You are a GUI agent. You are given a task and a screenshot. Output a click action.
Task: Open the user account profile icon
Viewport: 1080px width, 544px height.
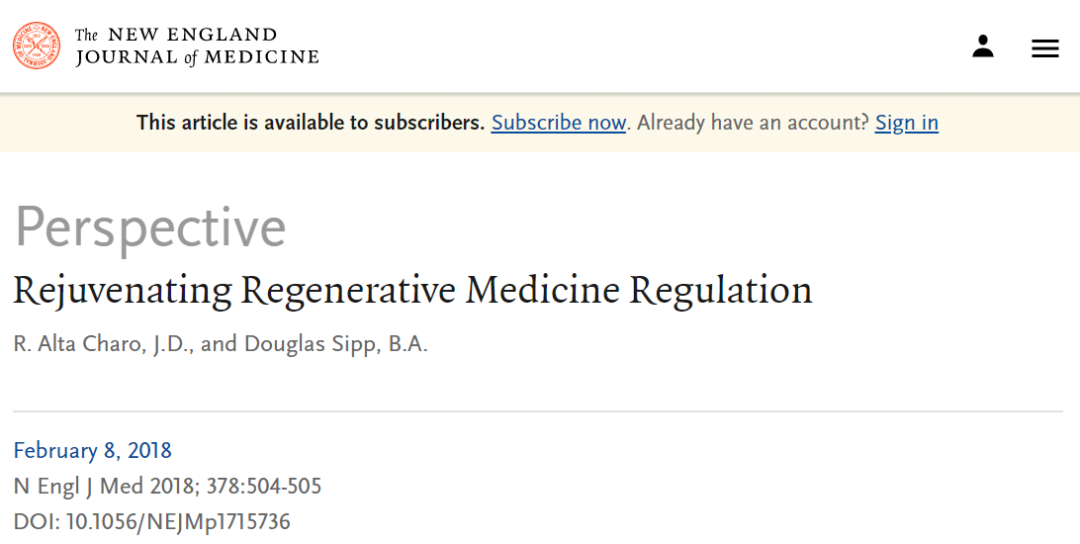[x=983, y=46]
